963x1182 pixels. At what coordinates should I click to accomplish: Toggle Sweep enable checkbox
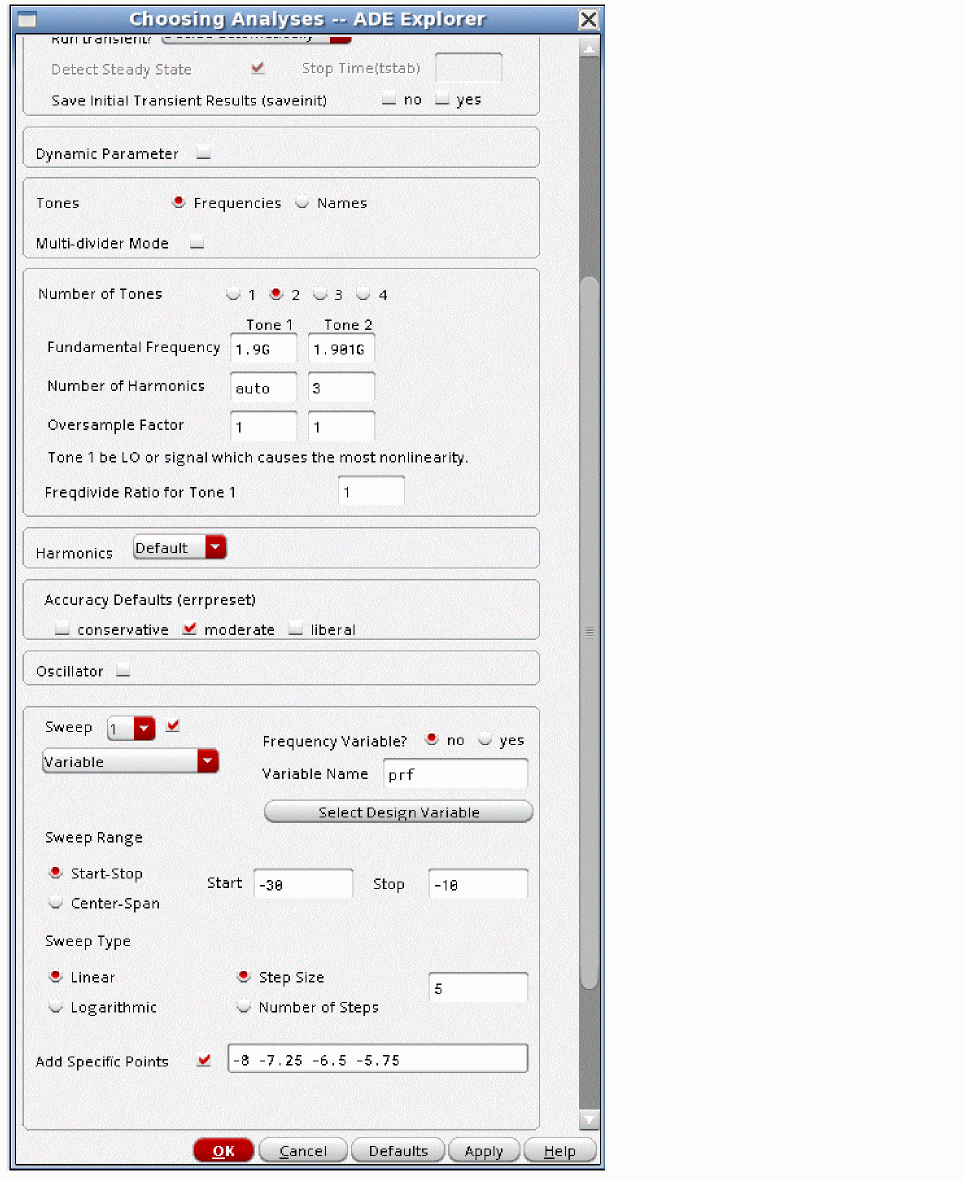coord(173,726)
